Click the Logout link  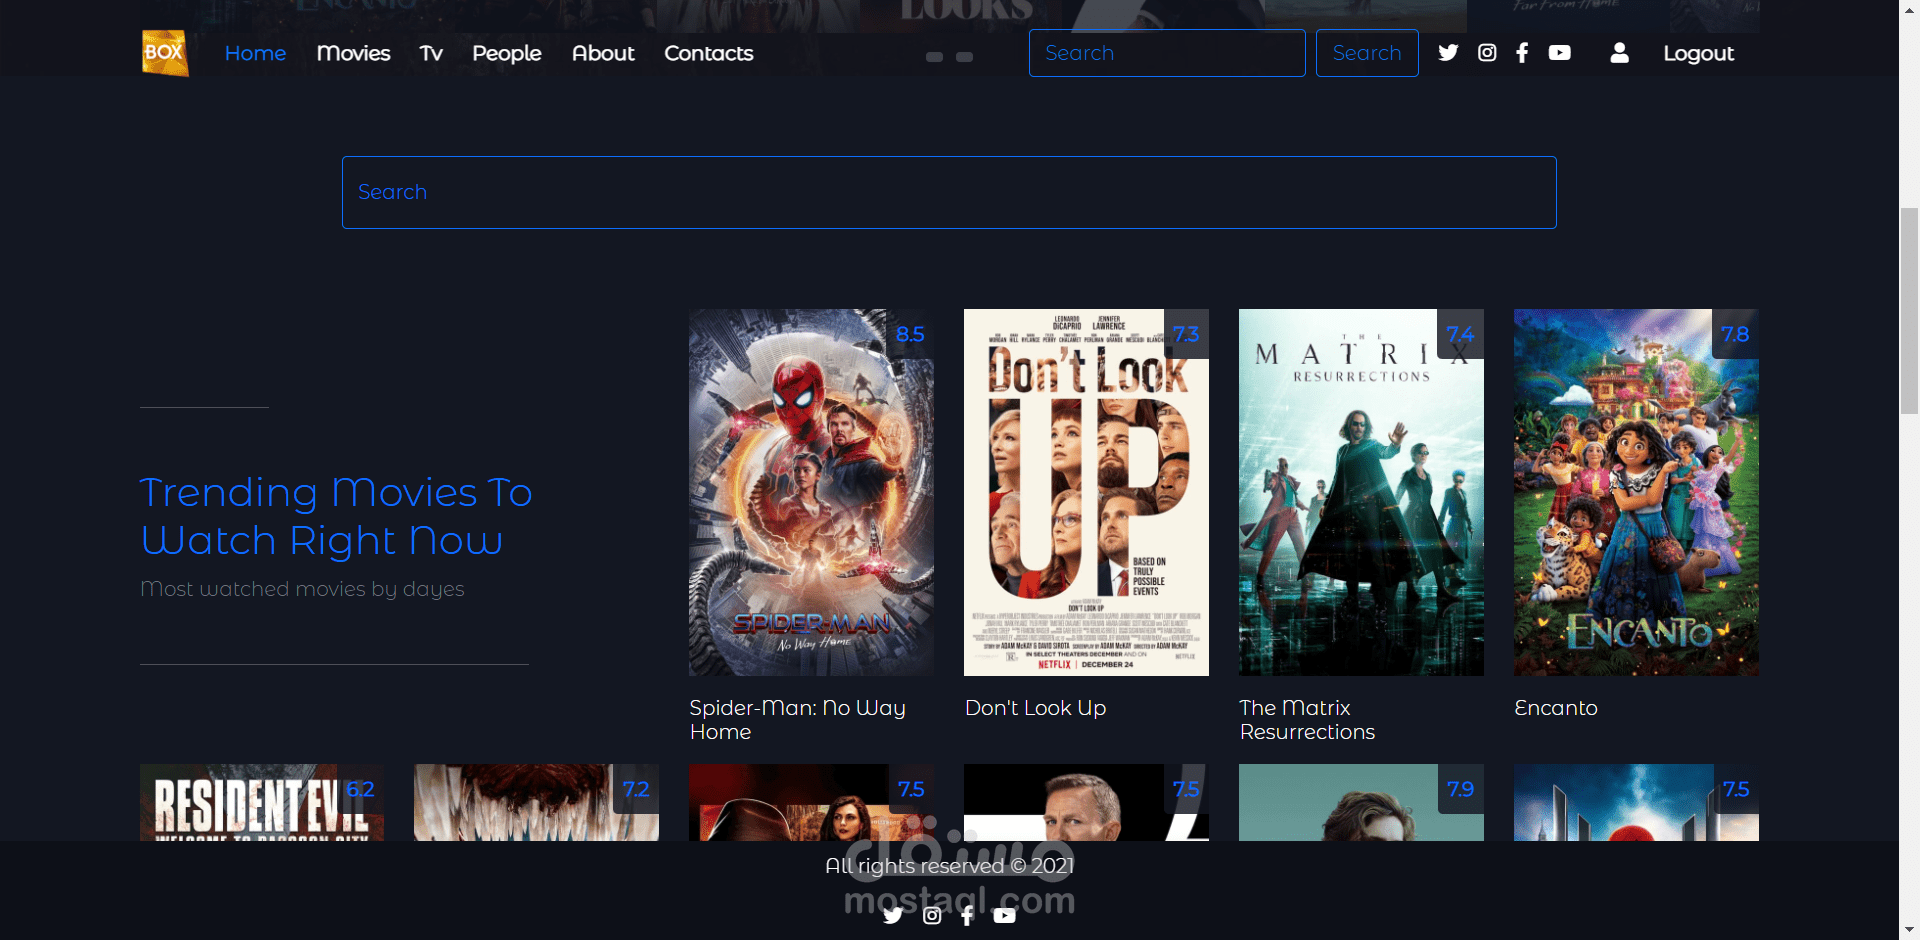tap(1699, 53)
